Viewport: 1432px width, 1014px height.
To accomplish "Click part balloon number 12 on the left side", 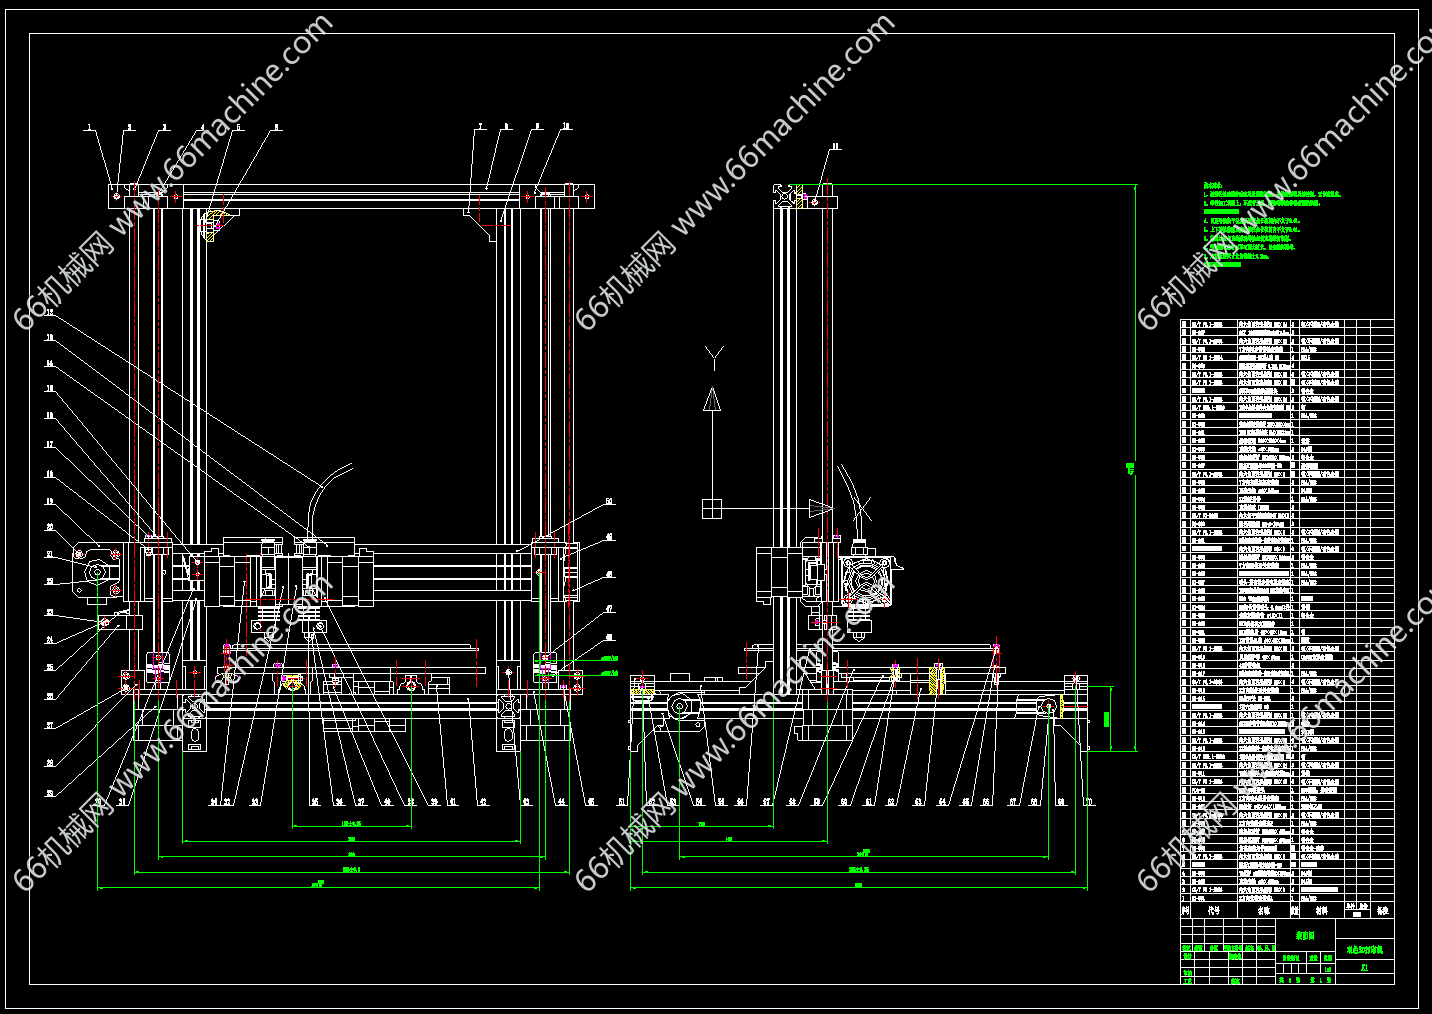I will pyautogui.click(x=49, y=314).
